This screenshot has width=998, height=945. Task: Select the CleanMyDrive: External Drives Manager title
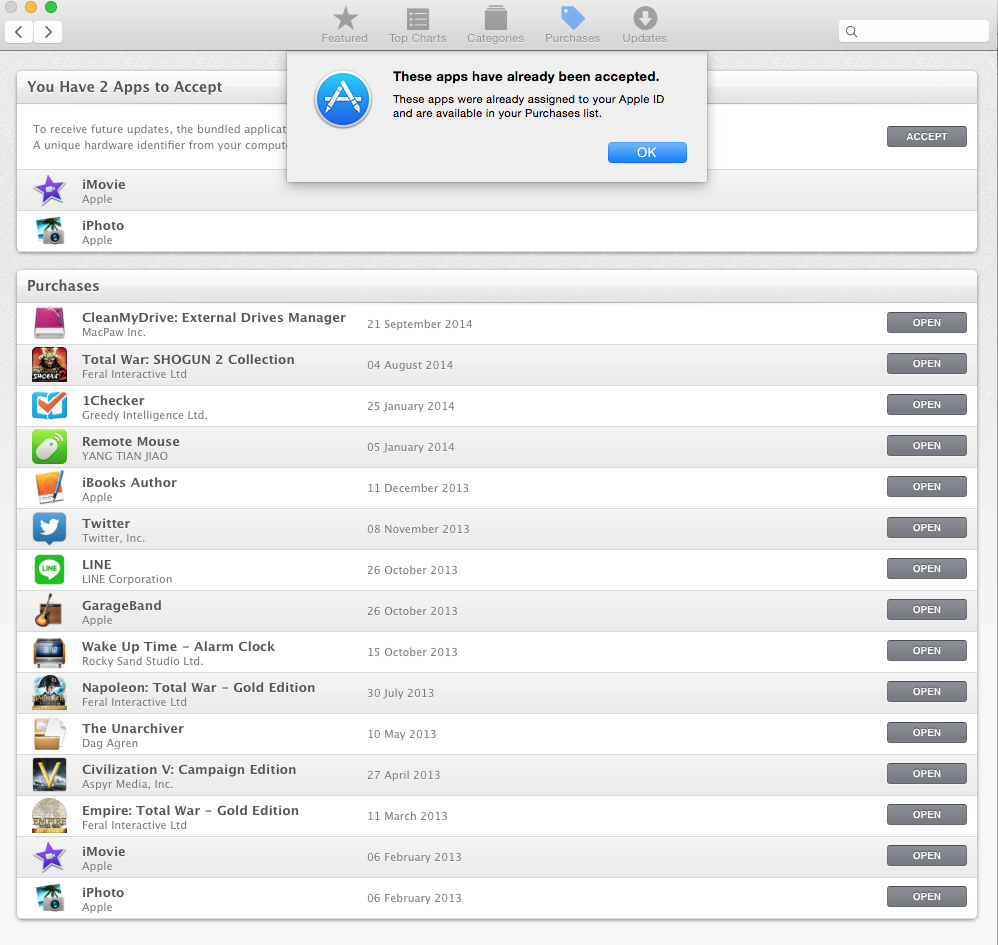pyautogui.click(x=214, y=318)
